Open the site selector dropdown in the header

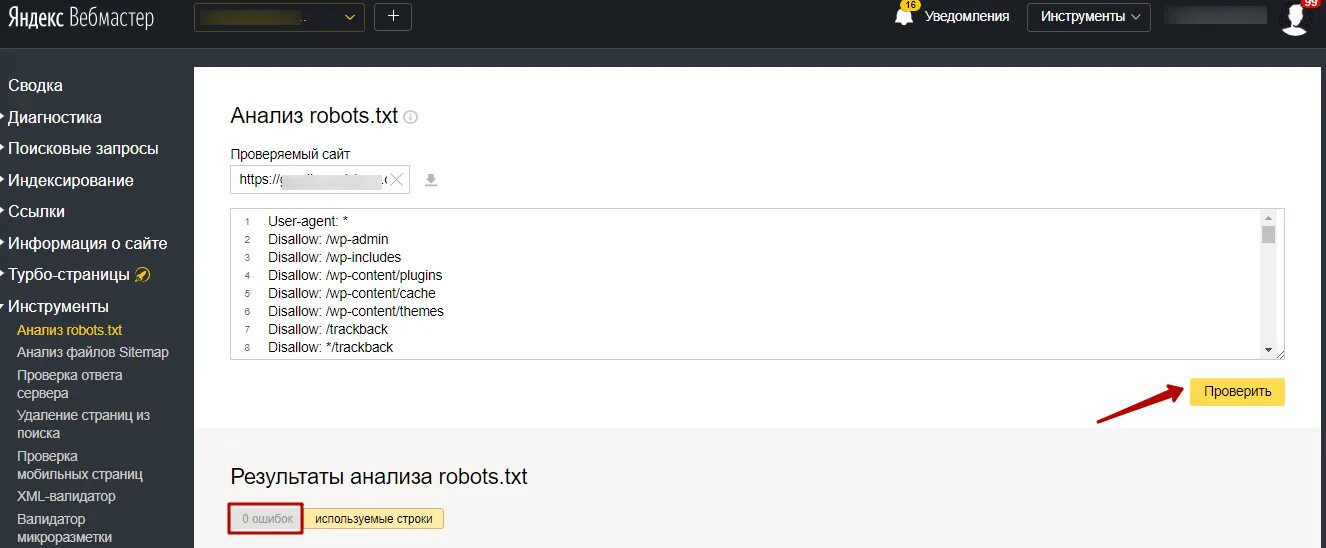[279, 17]
